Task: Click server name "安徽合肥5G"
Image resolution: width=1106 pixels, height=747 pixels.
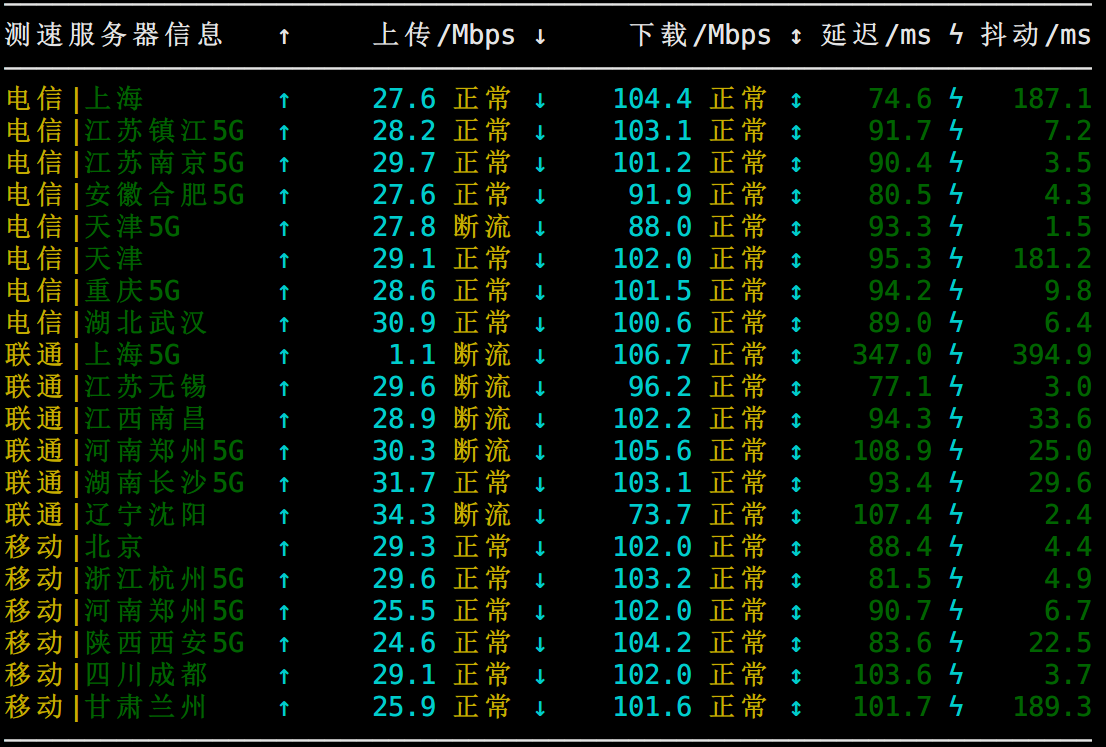Action: click(164, 195)
